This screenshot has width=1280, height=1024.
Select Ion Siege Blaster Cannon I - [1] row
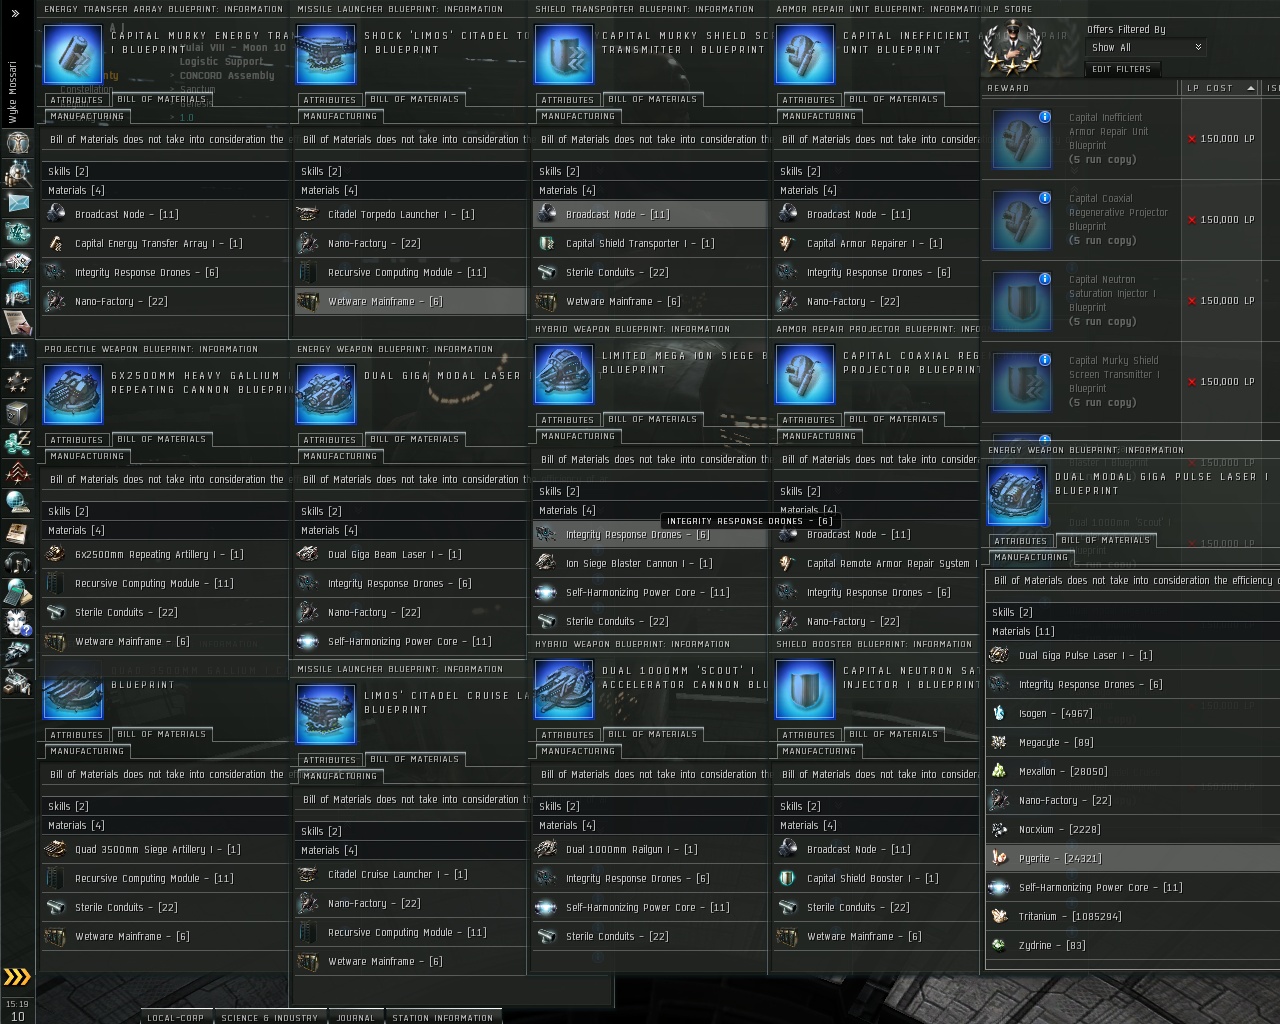click(x=650, y=563)
